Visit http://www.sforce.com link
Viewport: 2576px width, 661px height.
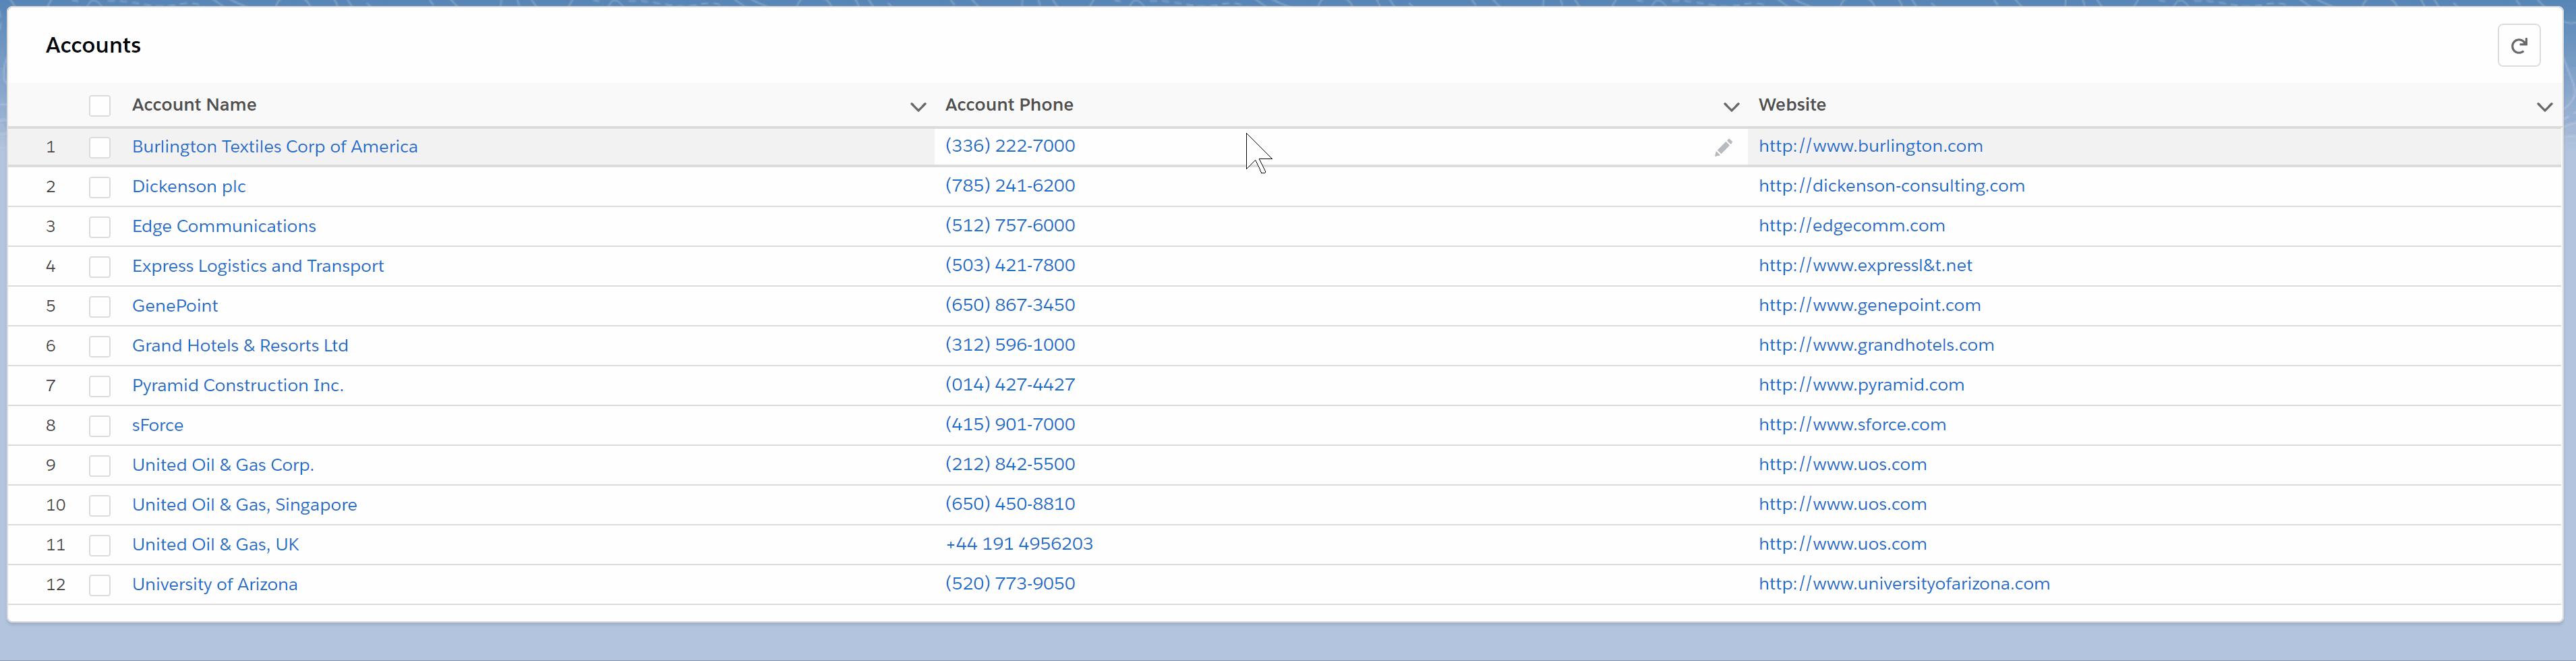[1852, 424]
